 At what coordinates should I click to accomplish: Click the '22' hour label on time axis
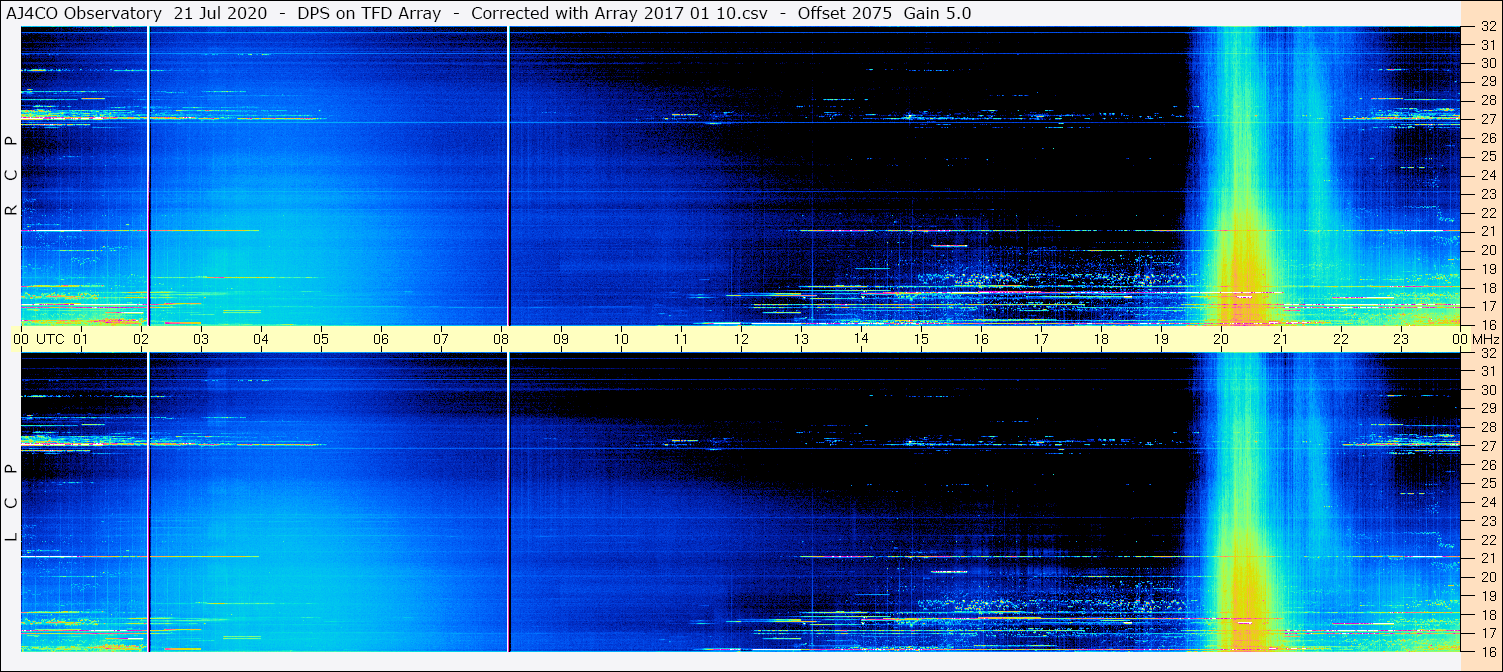click(1341, 339)
